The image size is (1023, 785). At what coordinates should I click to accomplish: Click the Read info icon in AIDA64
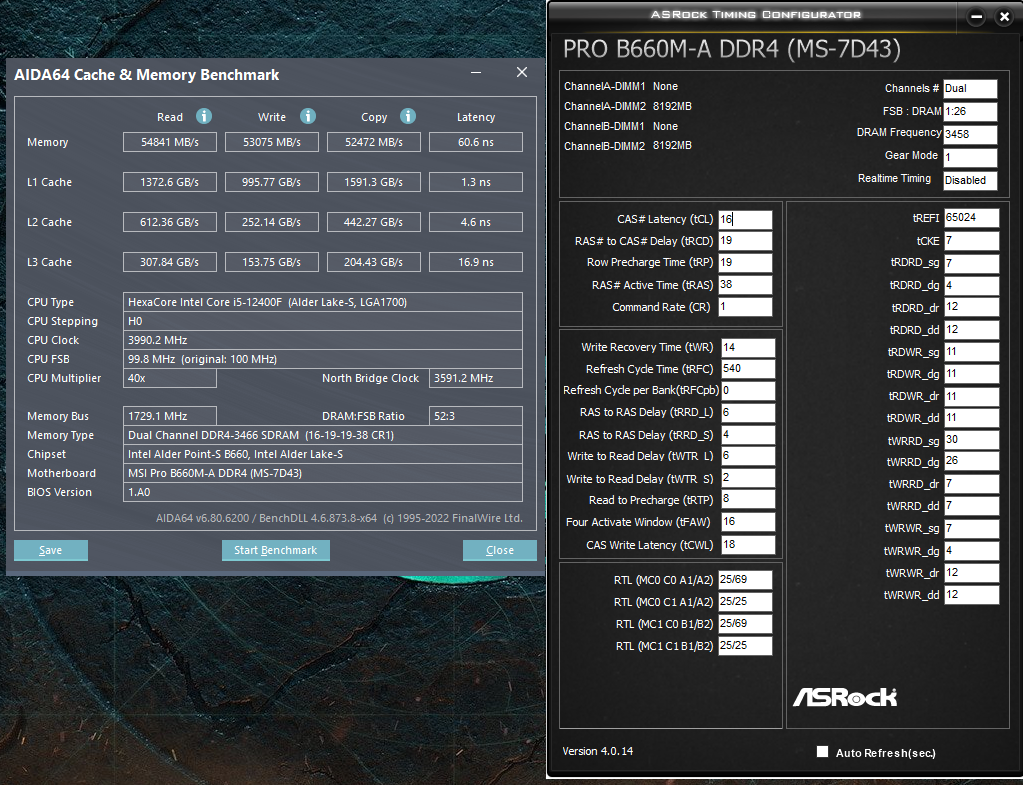[204, 116]
